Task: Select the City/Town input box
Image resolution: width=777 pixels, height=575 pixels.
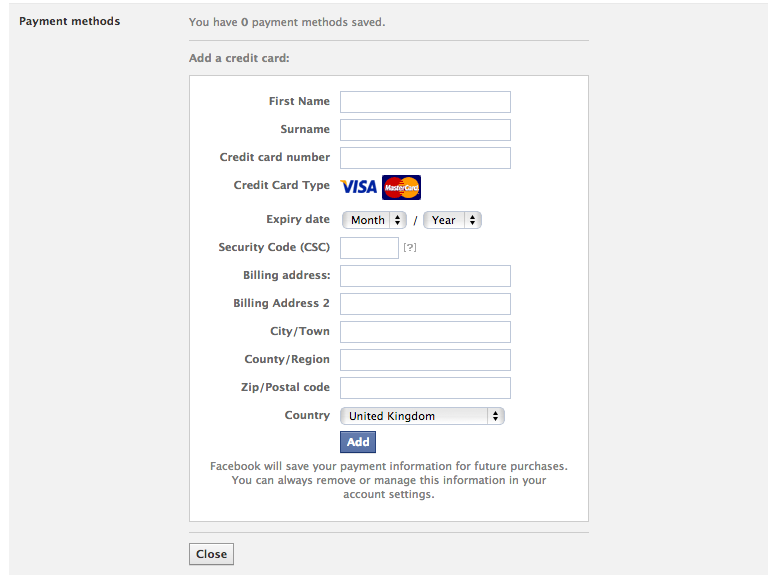Action: point(425,332)
